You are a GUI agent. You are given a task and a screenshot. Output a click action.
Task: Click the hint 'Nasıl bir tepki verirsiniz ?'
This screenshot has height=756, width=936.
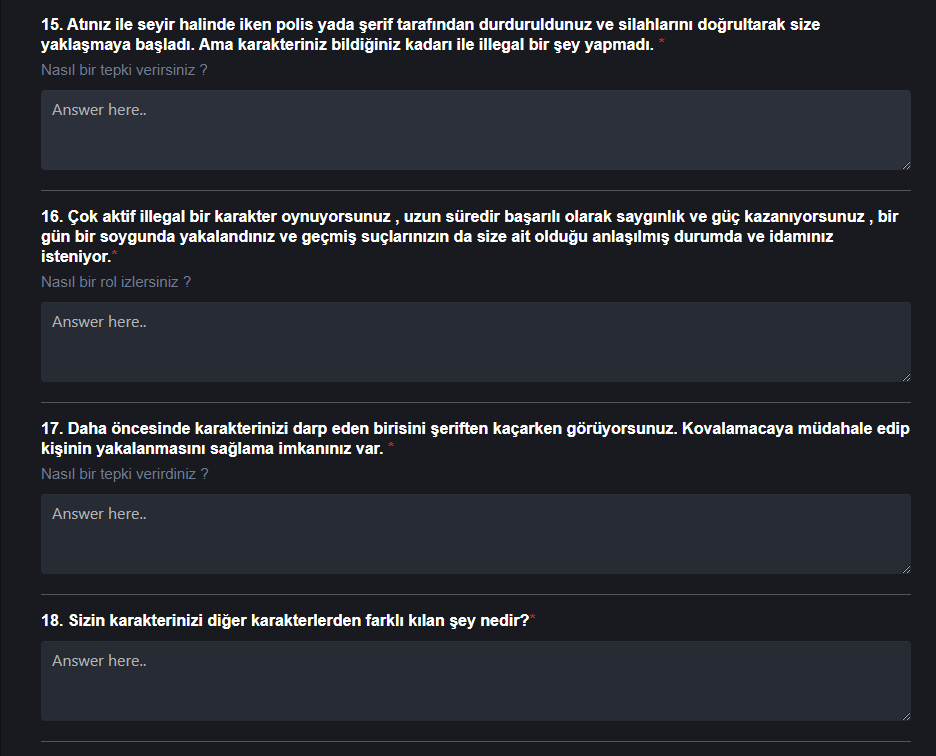(x=124, y=70)
